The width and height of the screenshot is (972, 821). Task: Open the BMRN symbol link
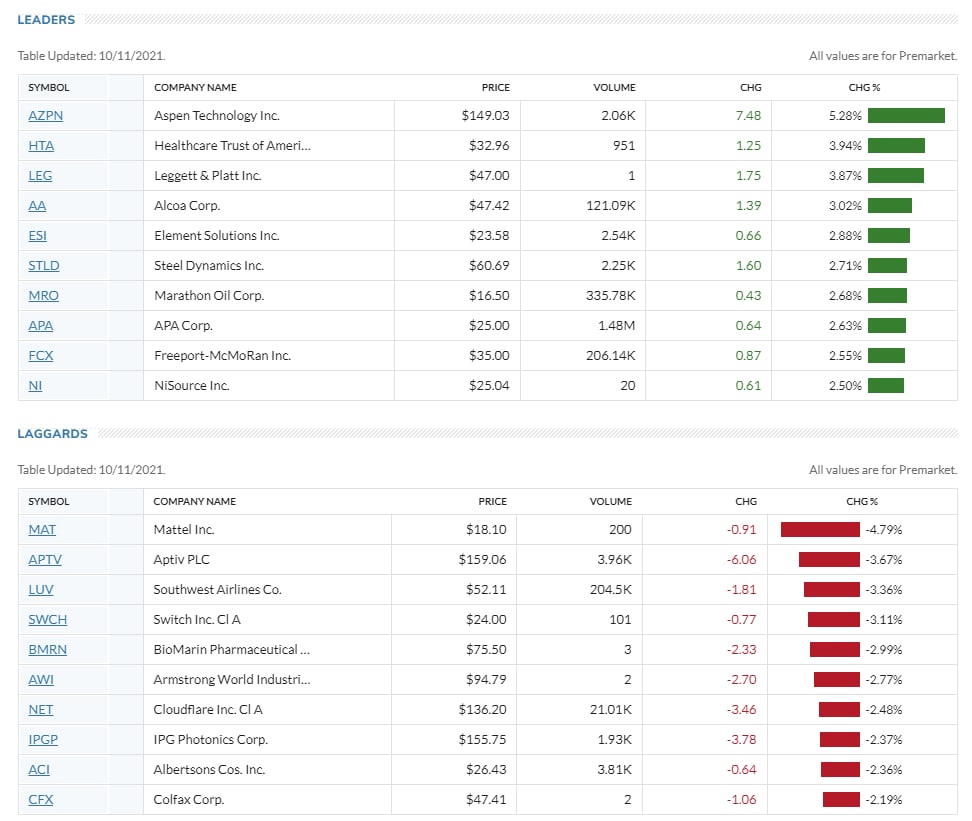click(x=47, y=649)
